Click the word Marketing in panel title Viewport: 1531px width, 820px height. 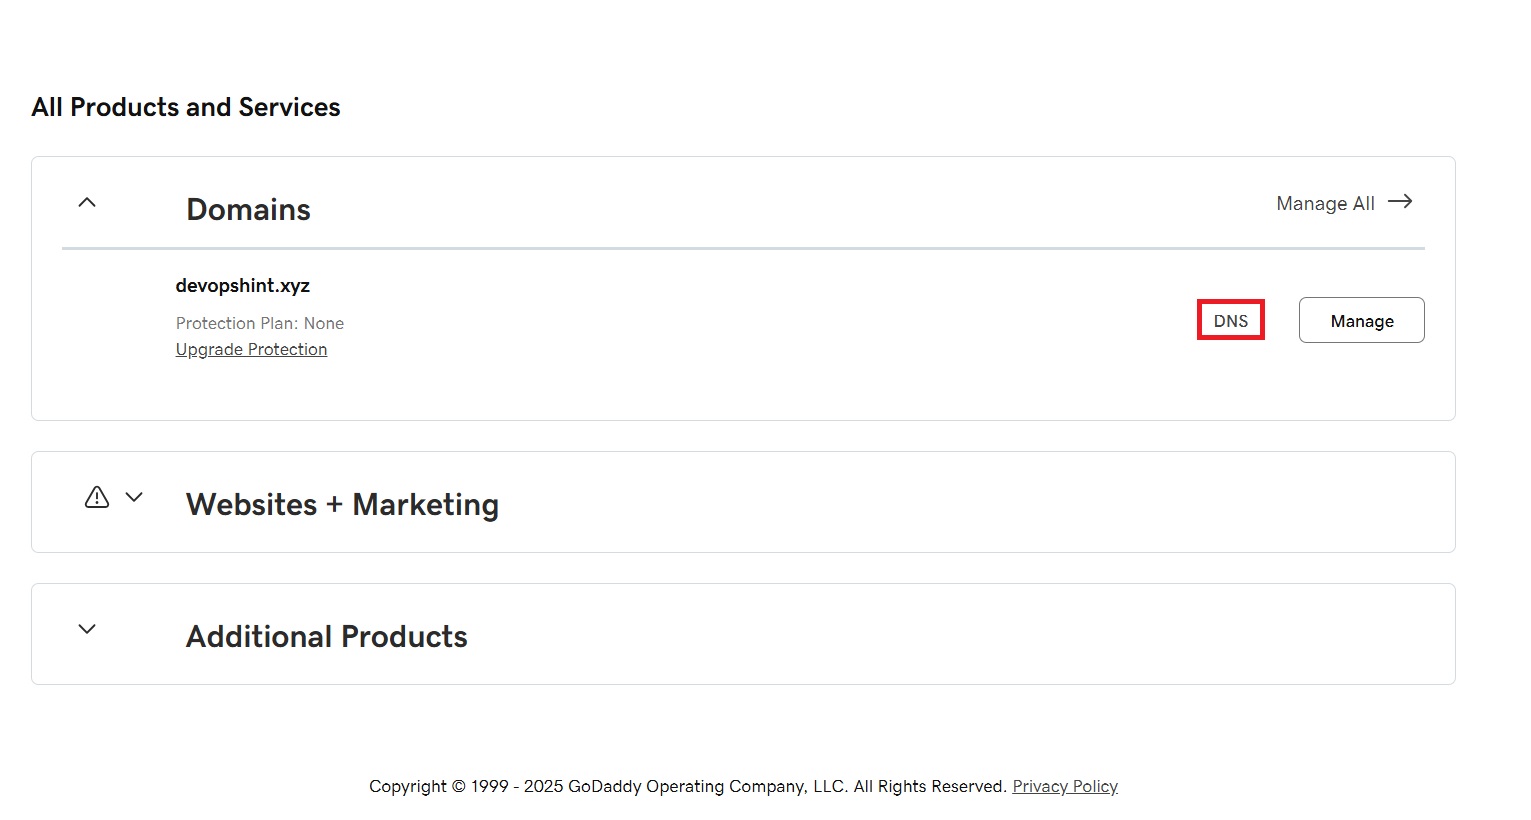tap(426, 505)
